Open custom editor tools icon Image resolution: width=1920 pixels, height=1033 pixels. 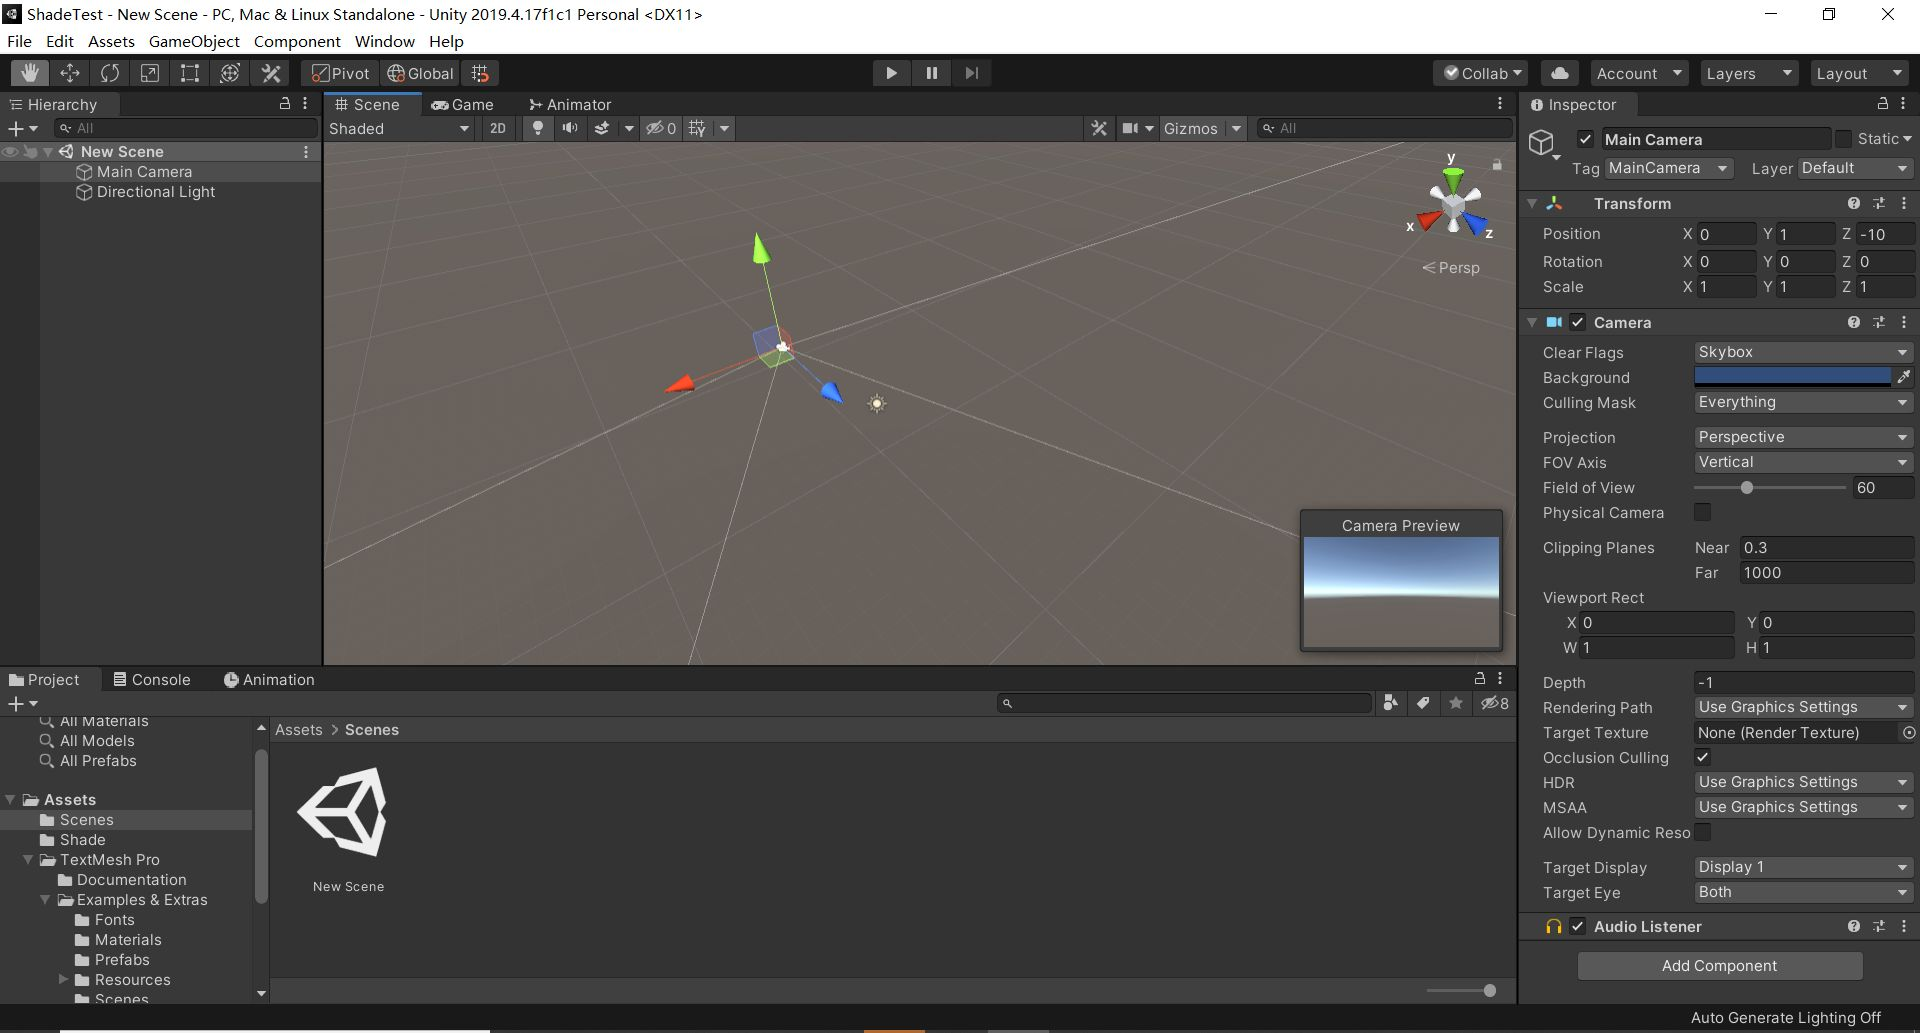(x=271, y=73)
